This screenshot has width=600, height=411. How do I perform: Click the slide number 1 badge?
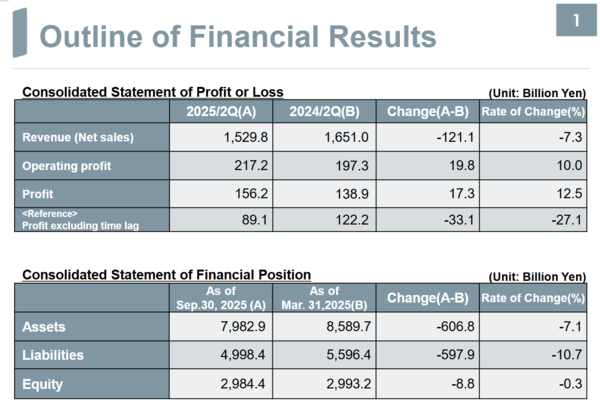[x=576, y=19]
